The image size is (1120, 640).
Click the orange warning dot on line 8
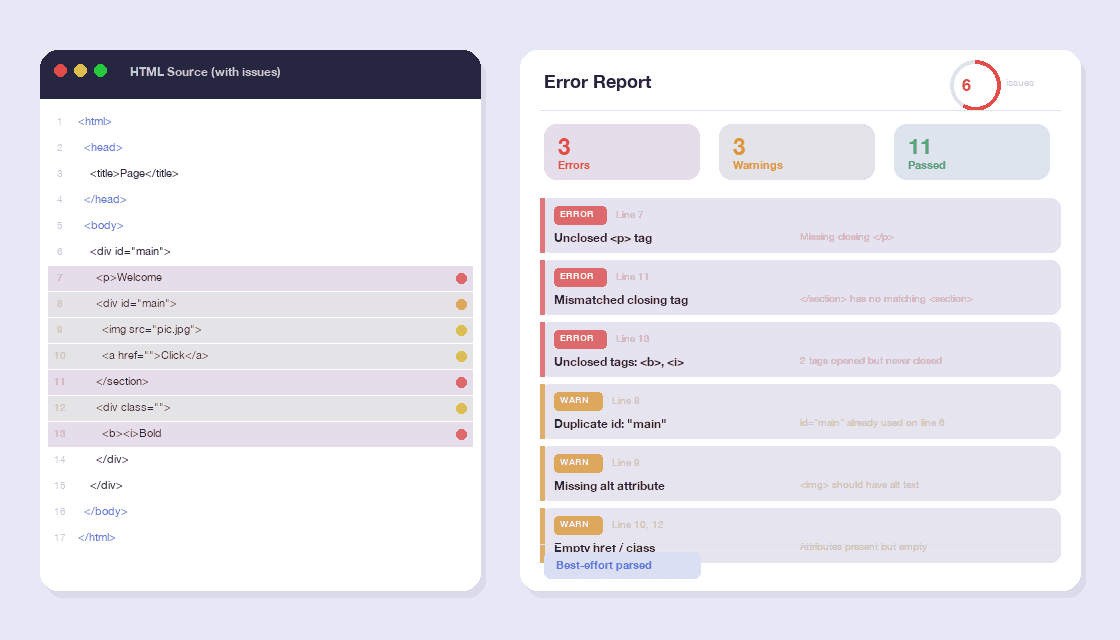pos(461,305)
